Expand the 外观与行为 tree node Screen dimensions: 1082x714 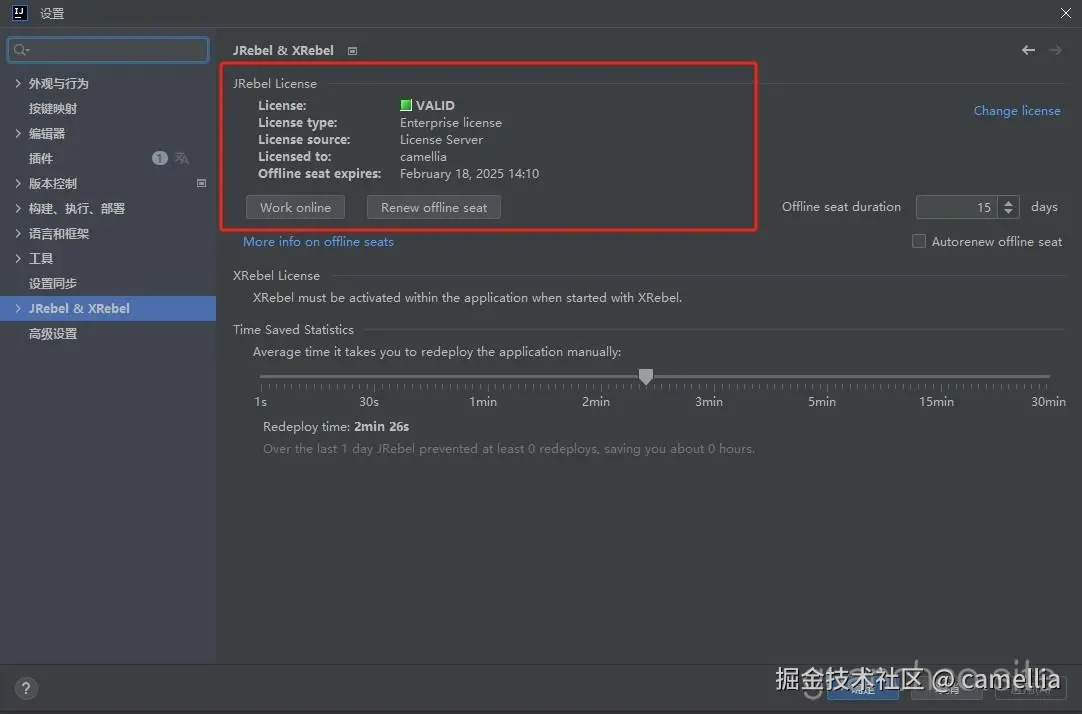(18, 83)
